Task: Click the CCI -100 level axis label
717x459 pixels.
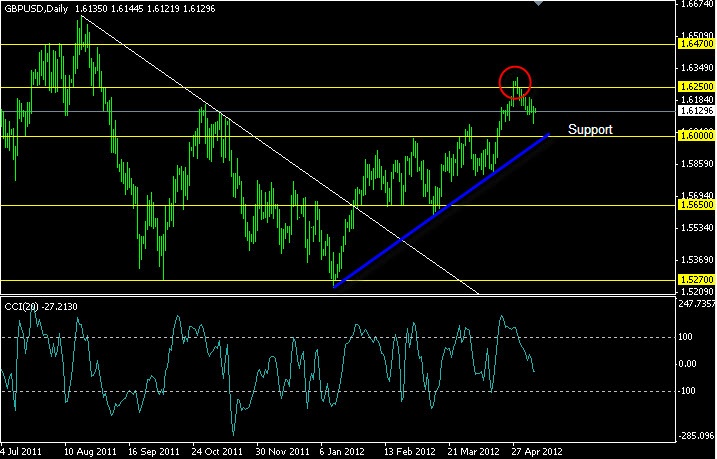Action: click(690, 391)
